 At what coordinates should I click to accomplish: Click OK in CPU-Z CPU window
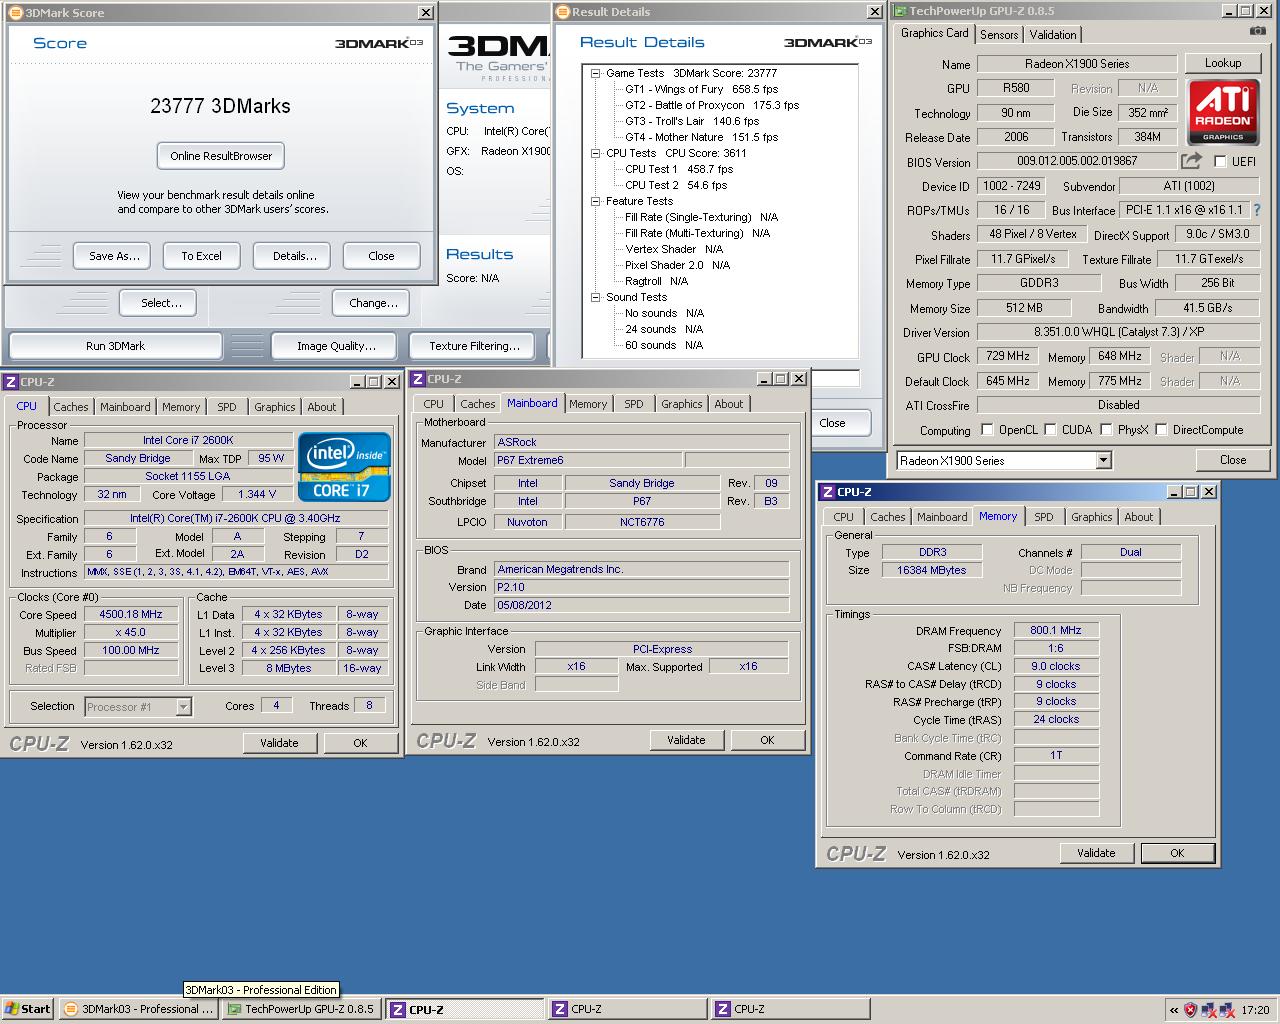pos(360,743)
